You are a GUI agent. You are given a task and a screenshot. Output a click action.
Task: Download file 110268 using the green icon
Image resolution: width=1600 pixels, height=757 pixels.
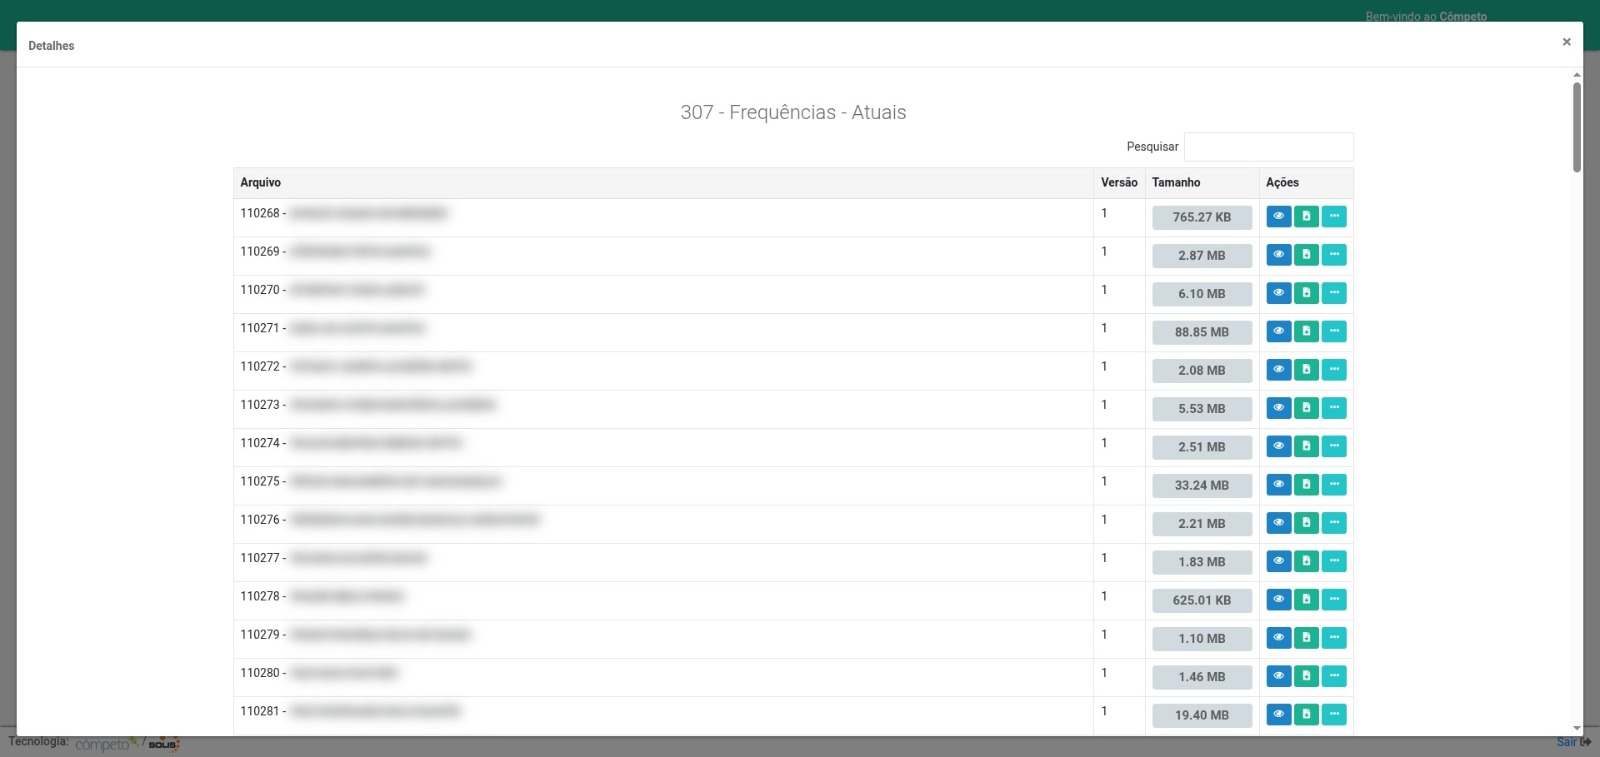point(1306,217)
